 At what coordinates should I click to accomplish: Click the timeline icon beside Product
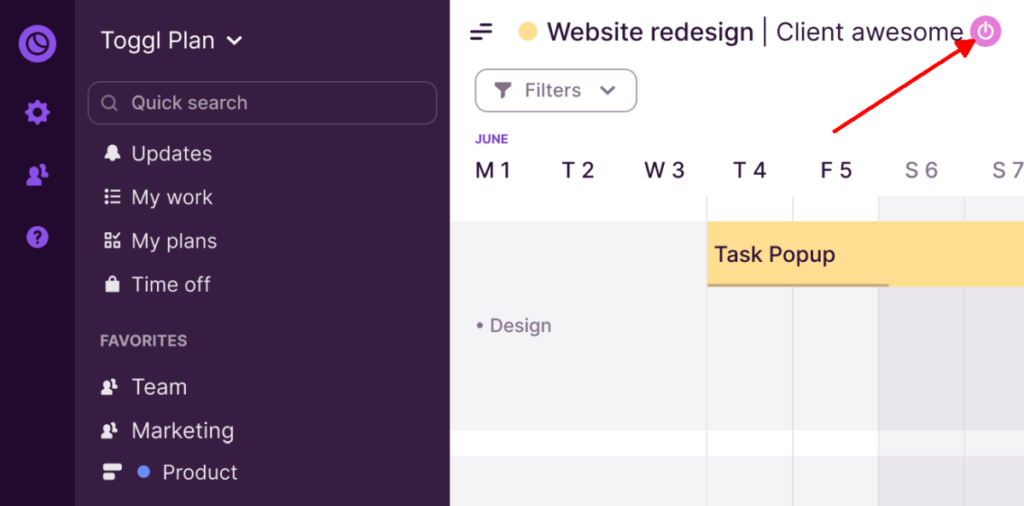(112, 472)
